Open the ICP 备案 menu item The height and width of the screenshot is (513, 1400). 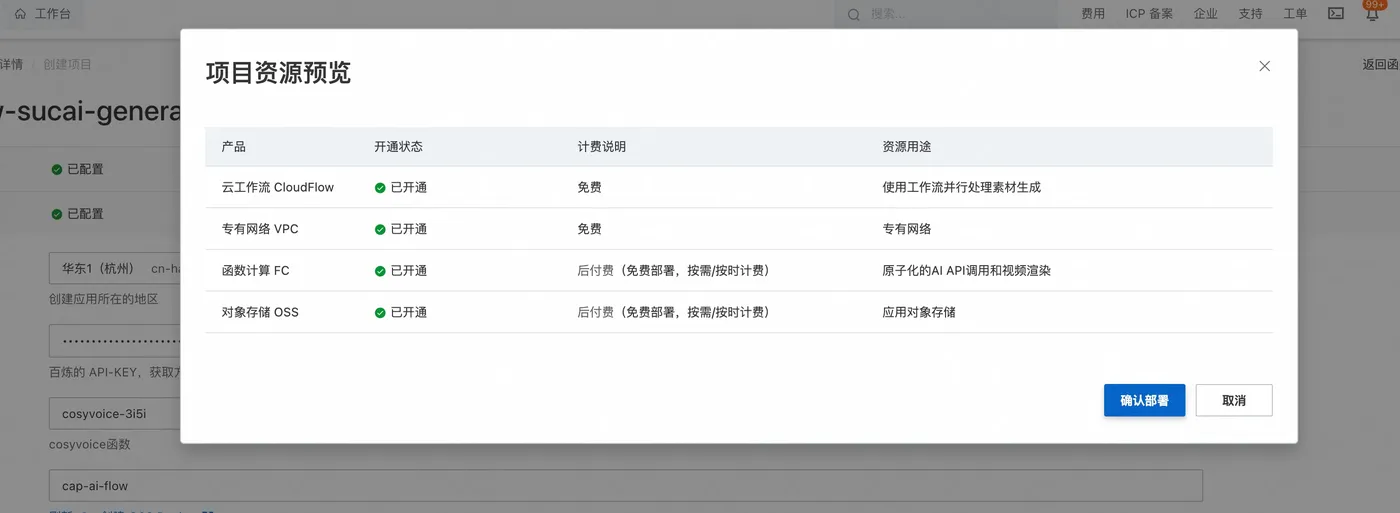(x=1149, y=14)
